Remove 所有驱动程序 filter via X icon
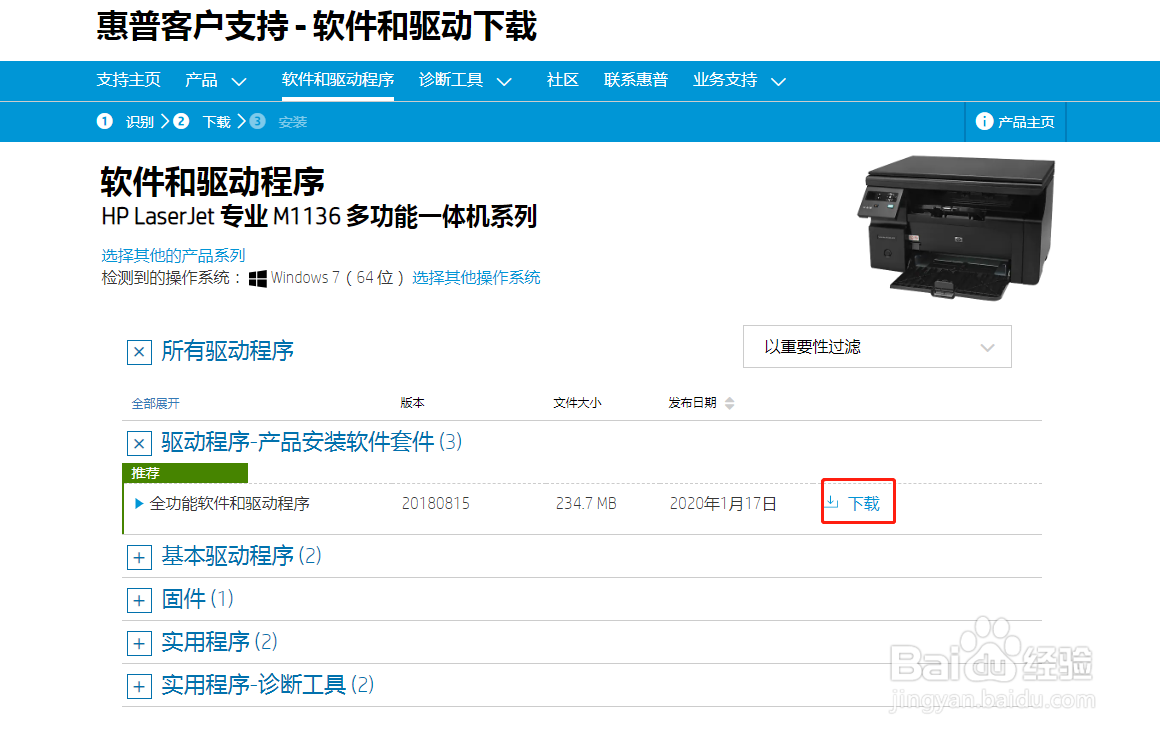Image resolution: width=1160 pixels, height=740 pixels. (x=139, y=352)
